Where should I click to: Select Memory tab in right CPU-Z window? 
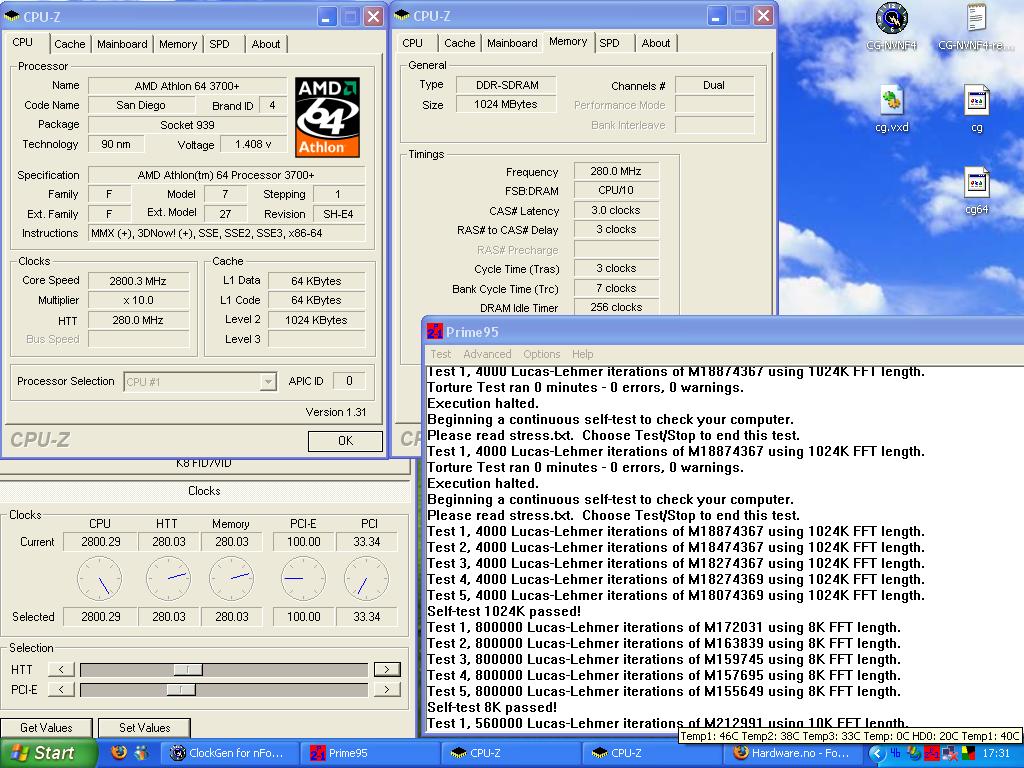tap(568, 41)
